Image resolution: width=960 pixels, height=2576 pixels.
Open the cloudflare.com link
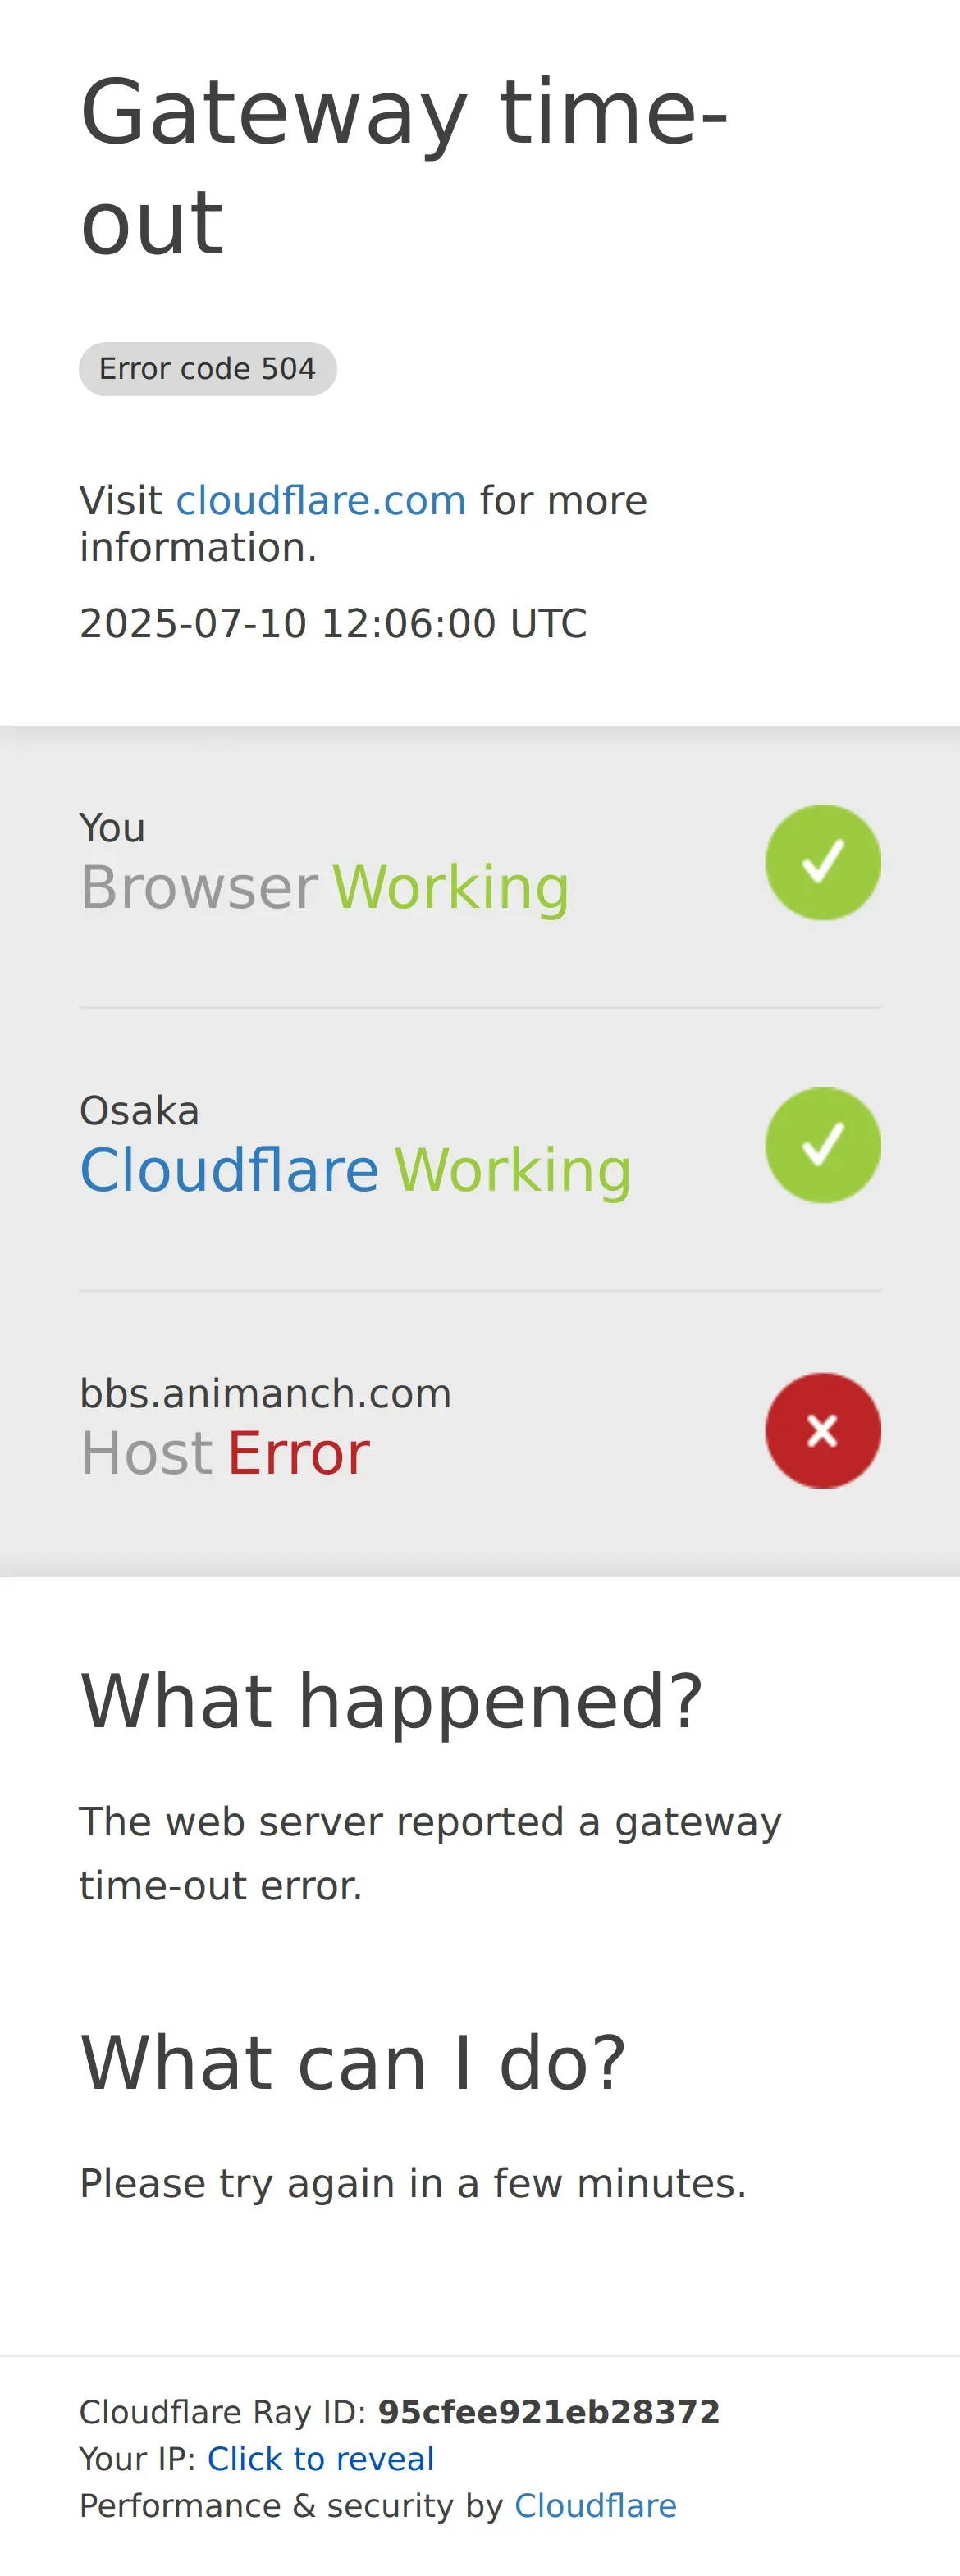click(x=321, y=500)
